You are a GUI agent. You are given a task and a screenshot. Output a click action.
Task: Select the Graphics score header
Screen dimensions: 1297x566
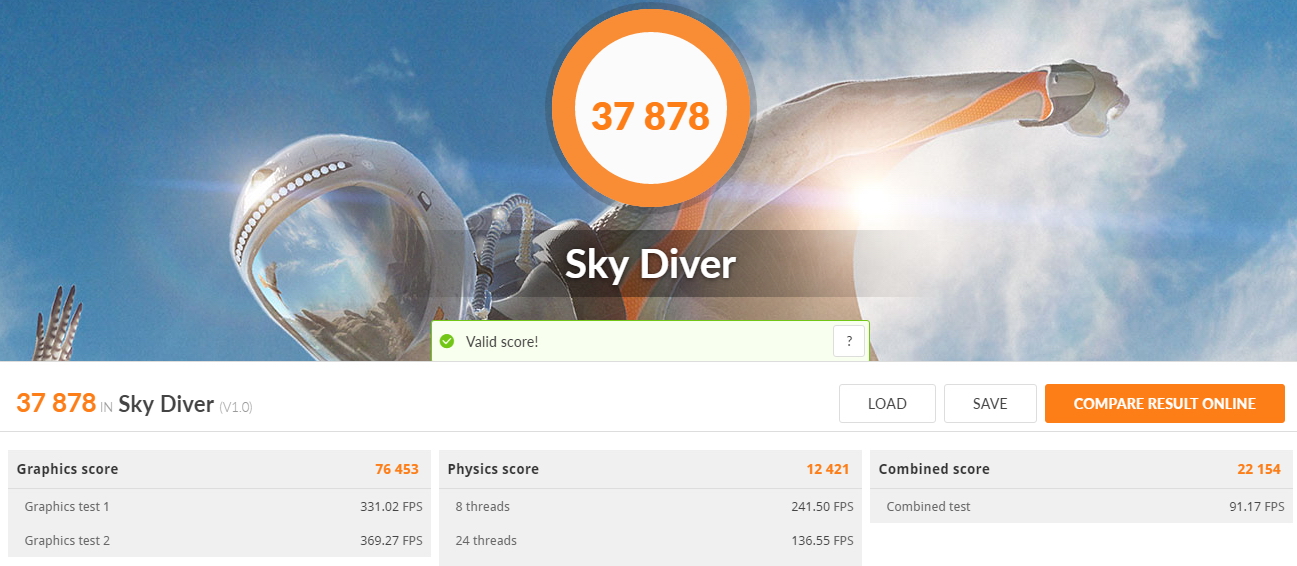pyautogui.click(x=67, y=469)
